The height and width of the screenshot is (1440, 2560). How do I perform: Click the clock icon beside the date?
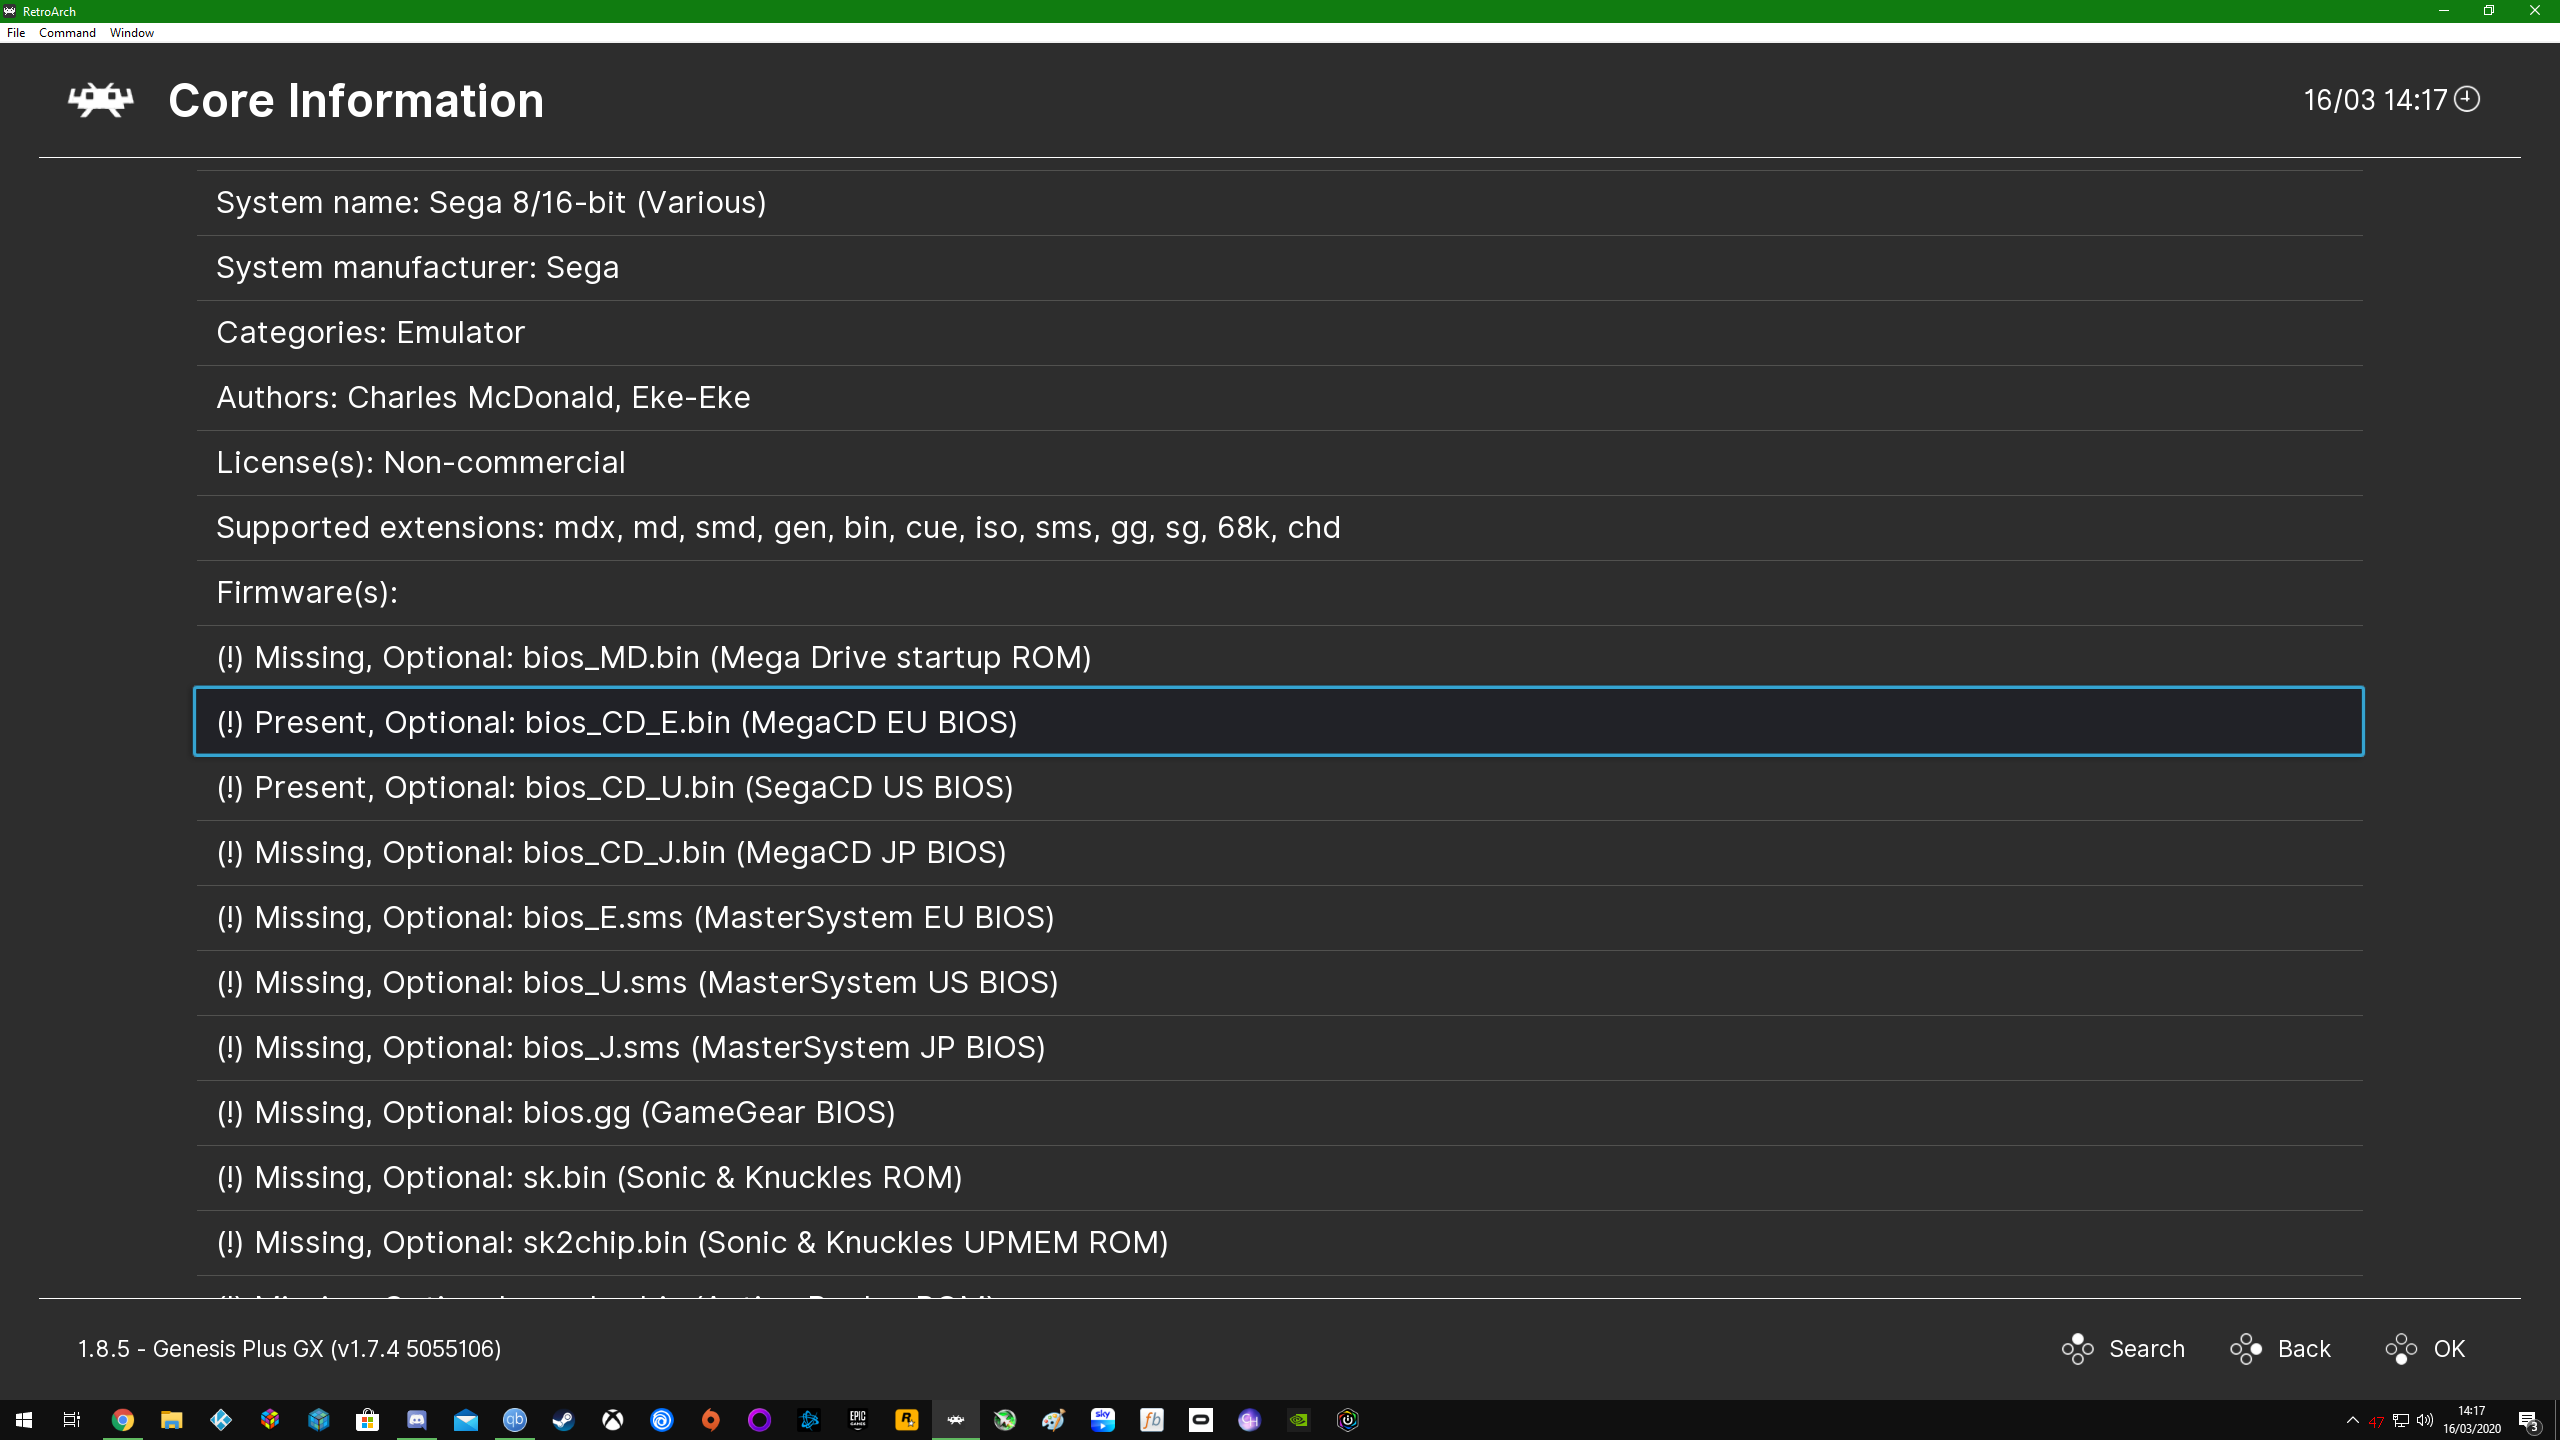[x=2467, y=99]
